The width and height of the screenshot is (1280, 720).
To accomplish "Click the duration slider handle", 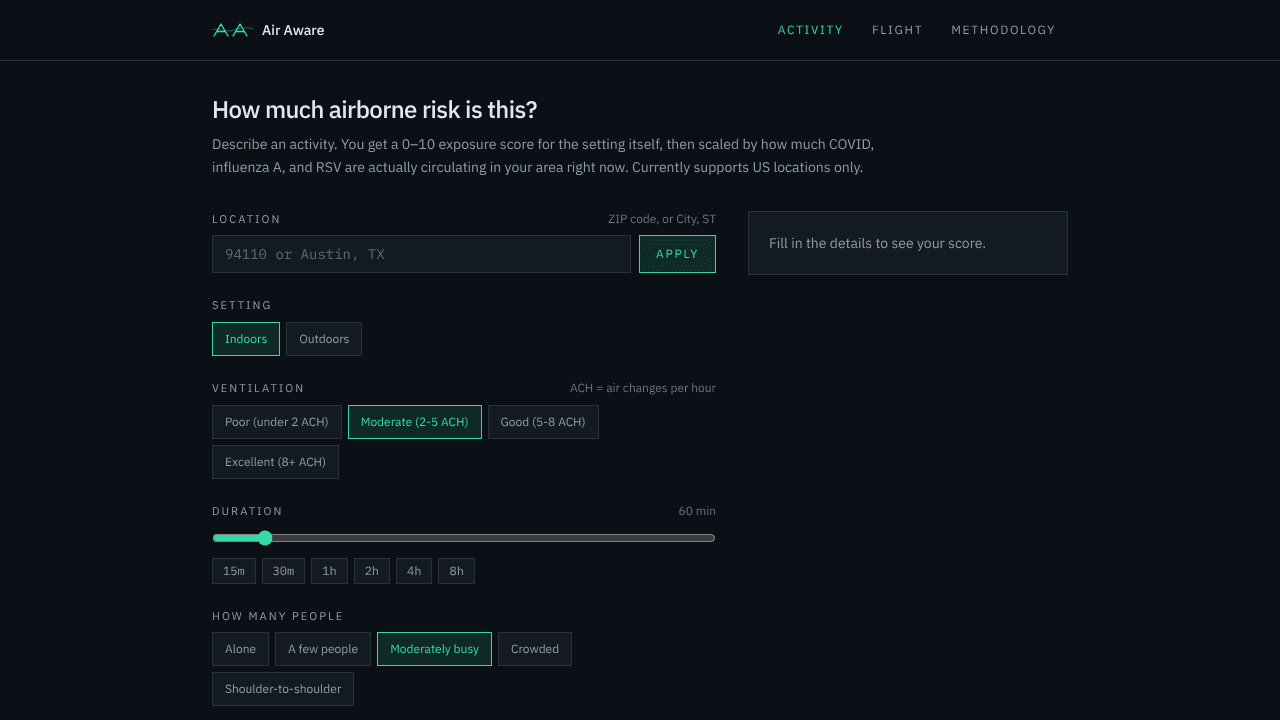I will (265, 538).
